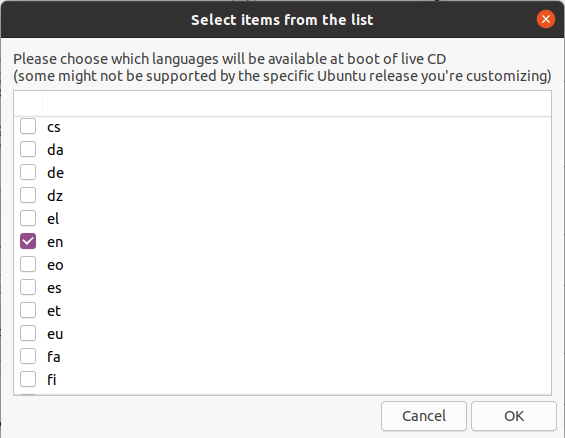Click the OK button
The height and width of the screenshot is (438, 565).
point(514,416)
